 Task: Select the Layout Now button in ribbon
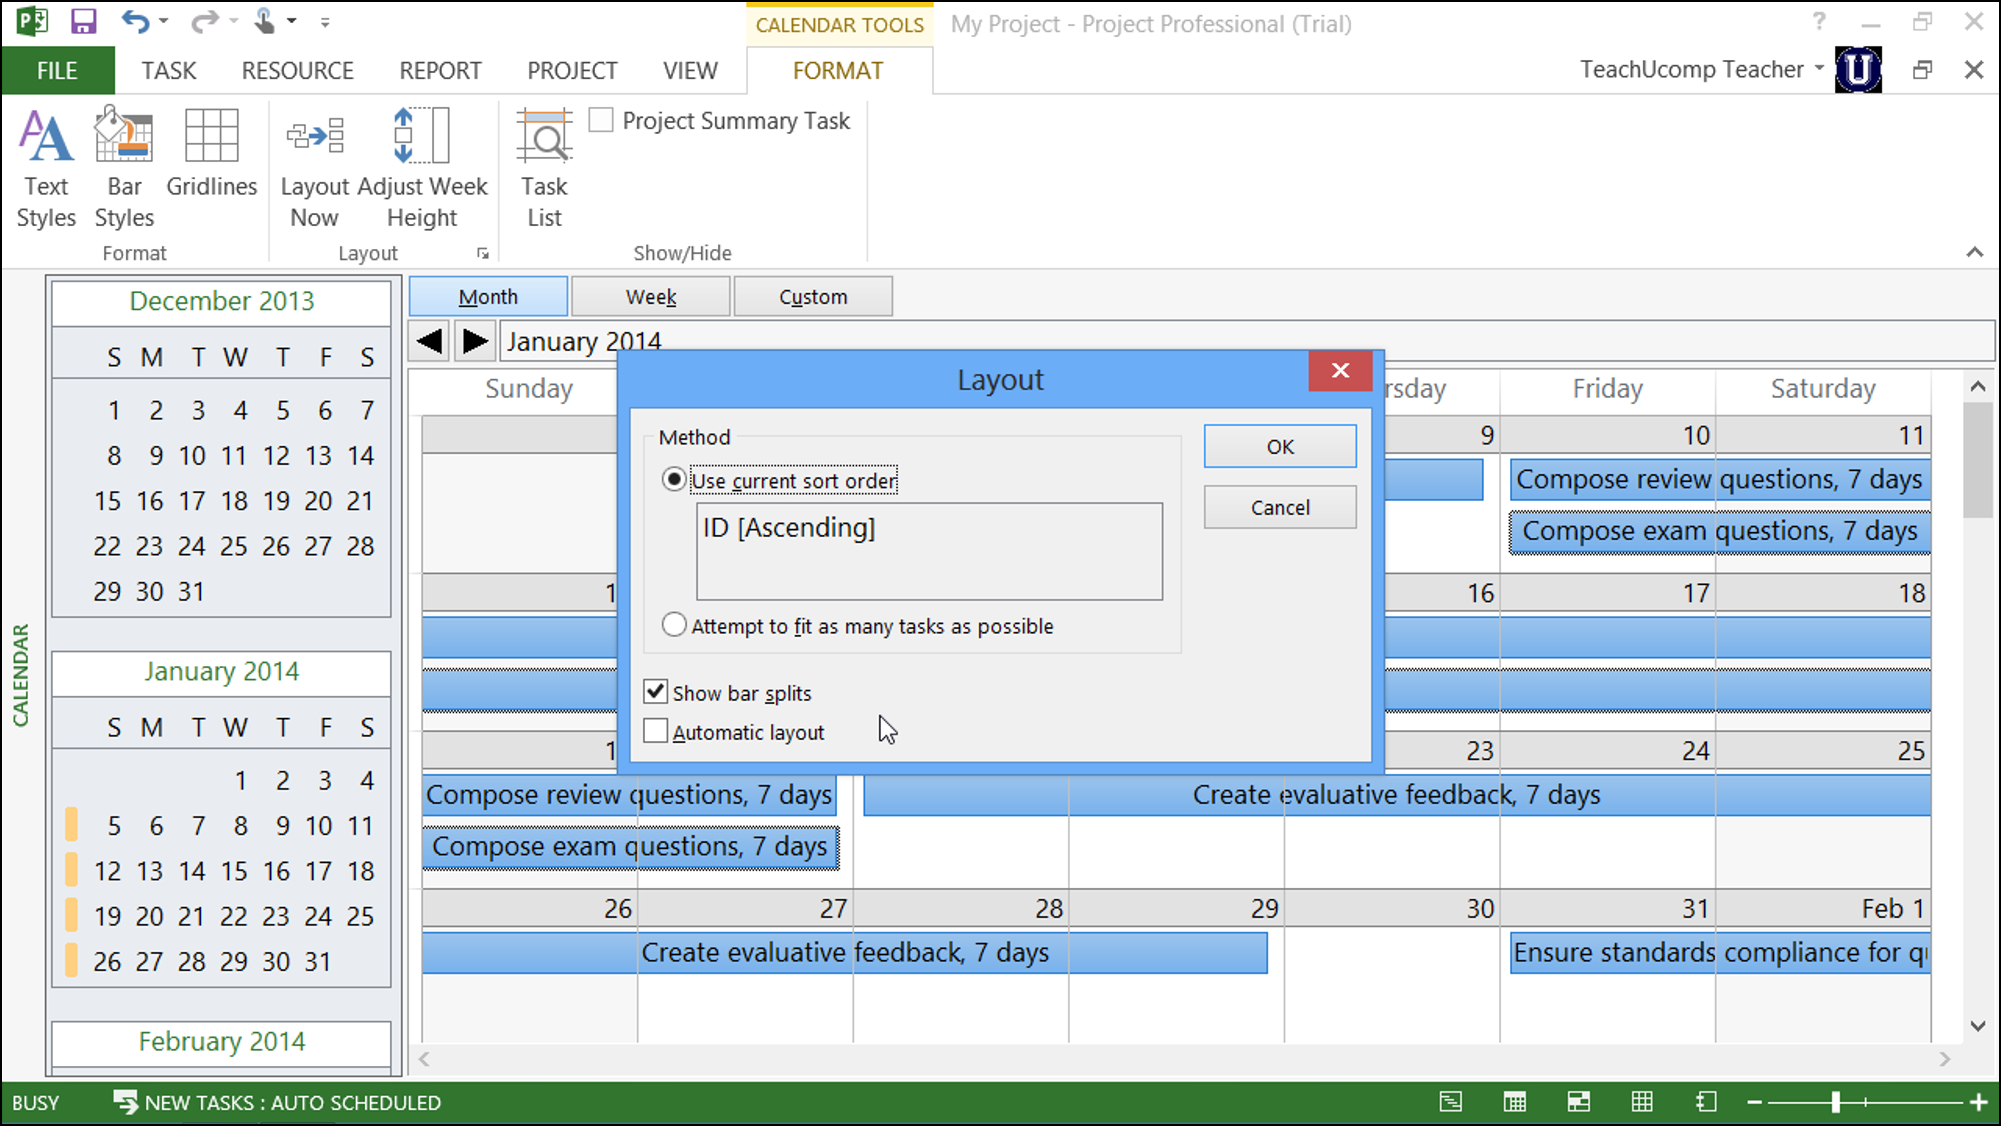click(x=313, y=165)
